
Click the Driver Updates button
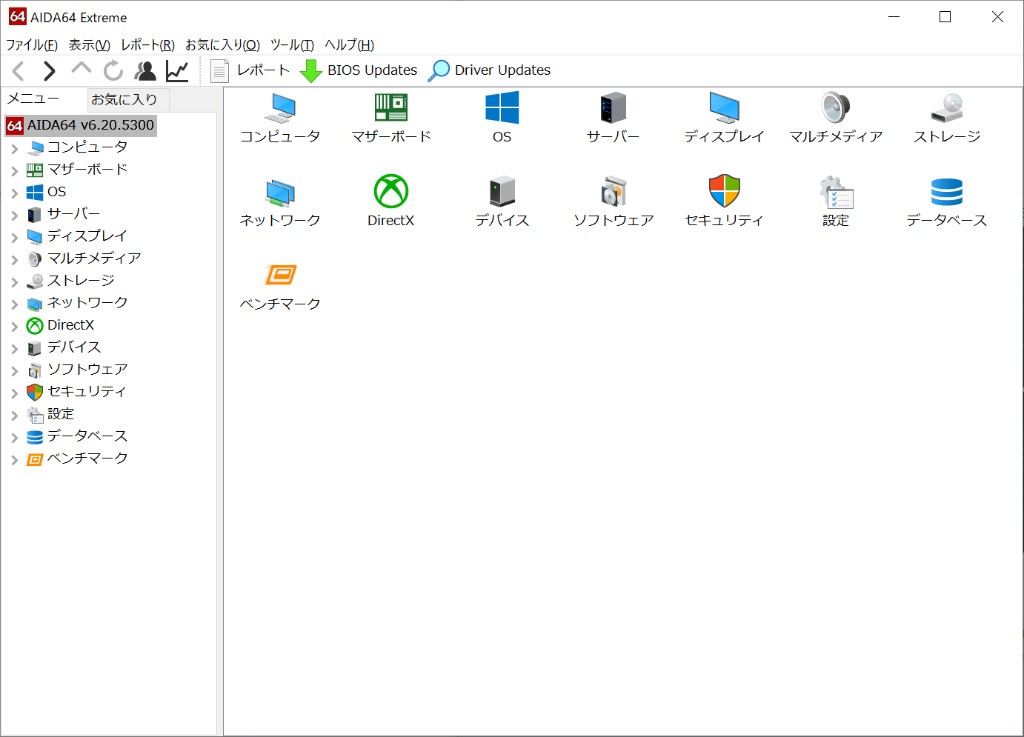click(489, 70)
